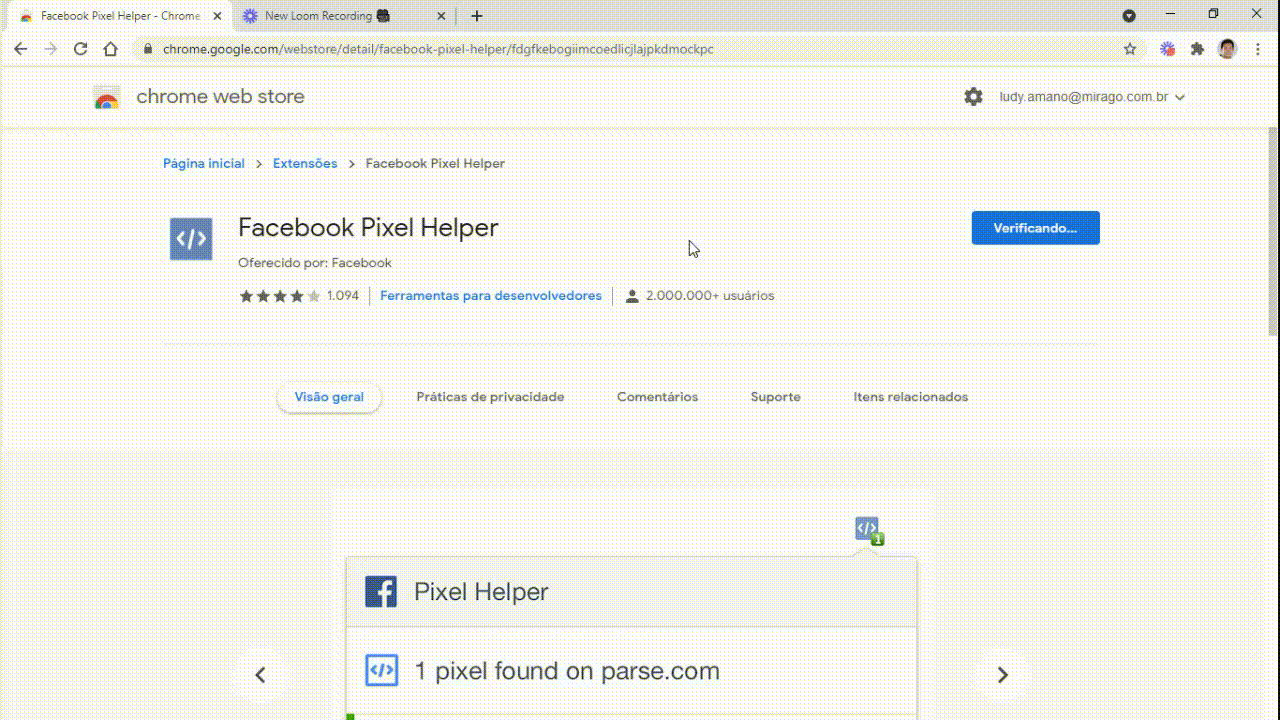
Task: Click the Pixel Helper screenshot preview
Action: pyautogui.click(x=631, y=604)
